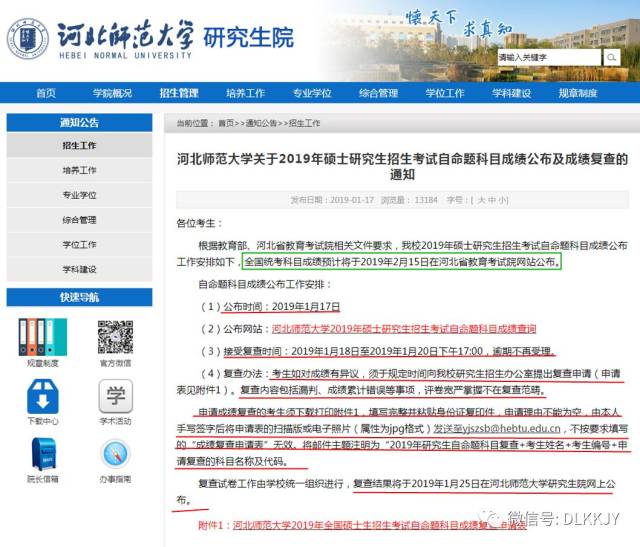
Task: Click the 快速导航 sidebar header
Action: click(79, 297)
